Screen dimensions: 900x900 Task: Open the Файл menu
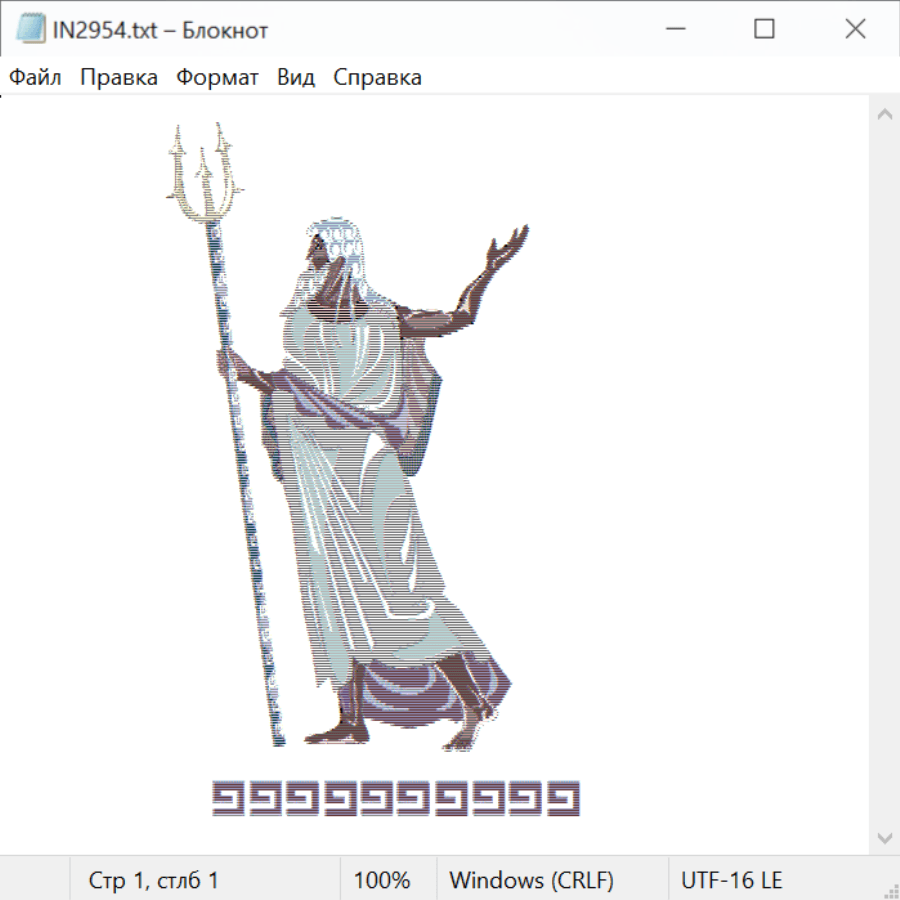click(x=36, y=78)
